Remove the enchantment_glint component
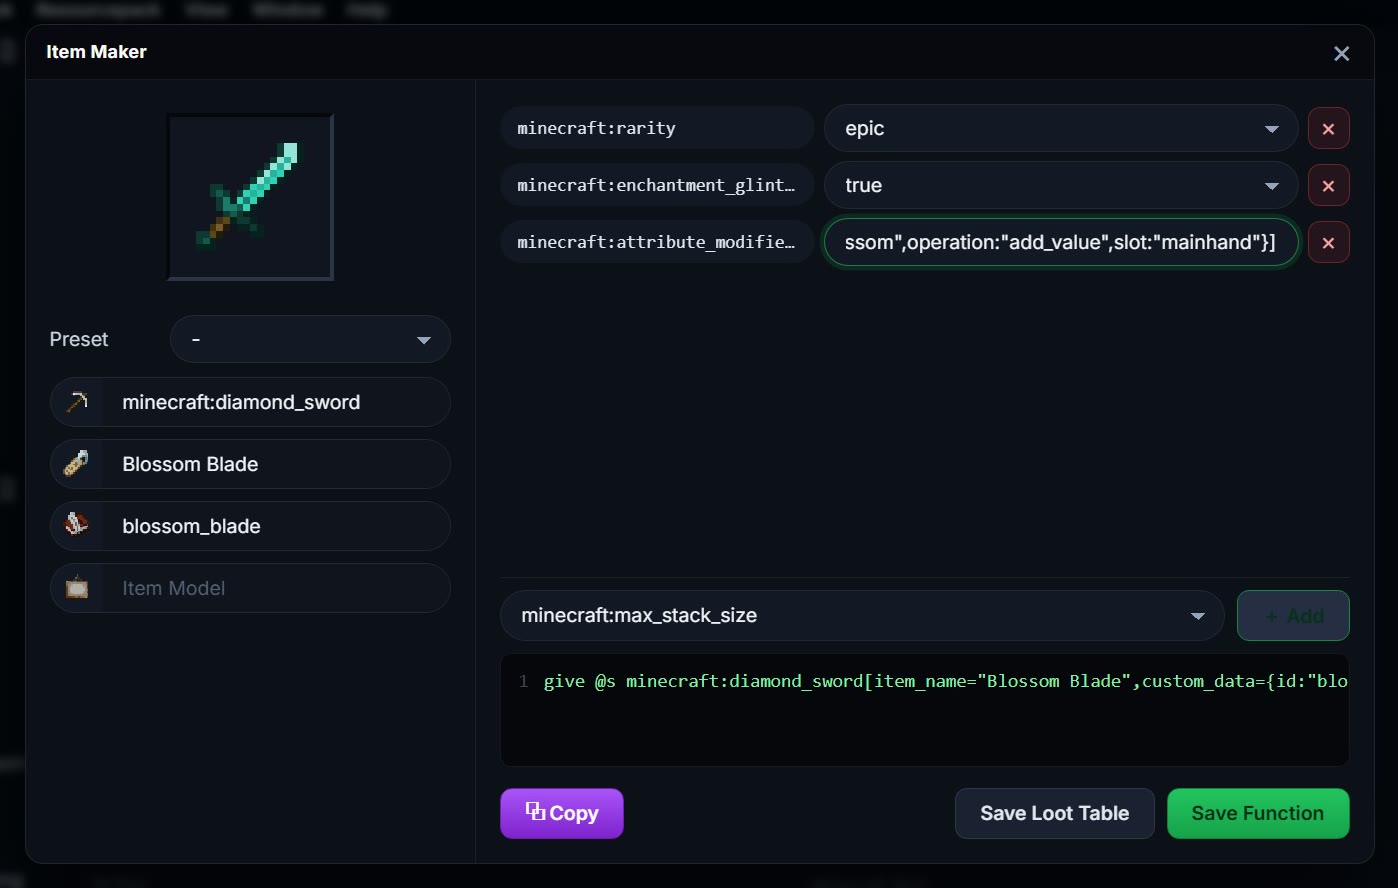This screenshot has width=1398, height=888. pos(1328,185)
